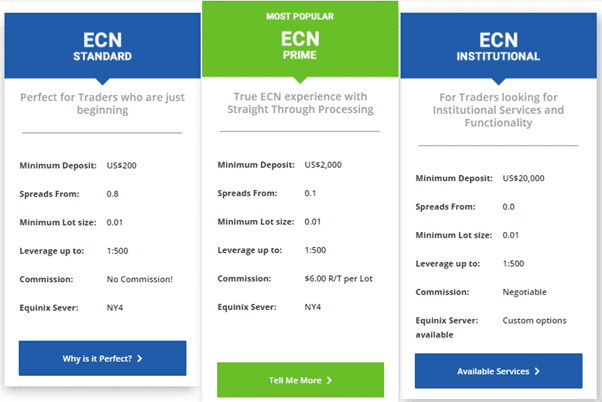This screenshot has height=402, width=602.
Task: Click the US$200 minimum deposit value
Action: 121,165
